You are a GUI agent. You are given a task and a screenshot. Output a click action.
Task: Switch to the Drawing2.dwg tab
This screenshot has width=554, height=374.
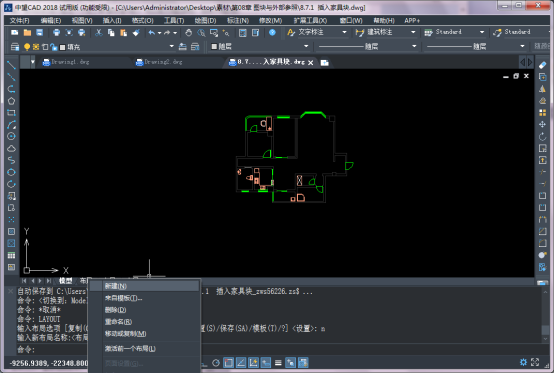[163, 62]
